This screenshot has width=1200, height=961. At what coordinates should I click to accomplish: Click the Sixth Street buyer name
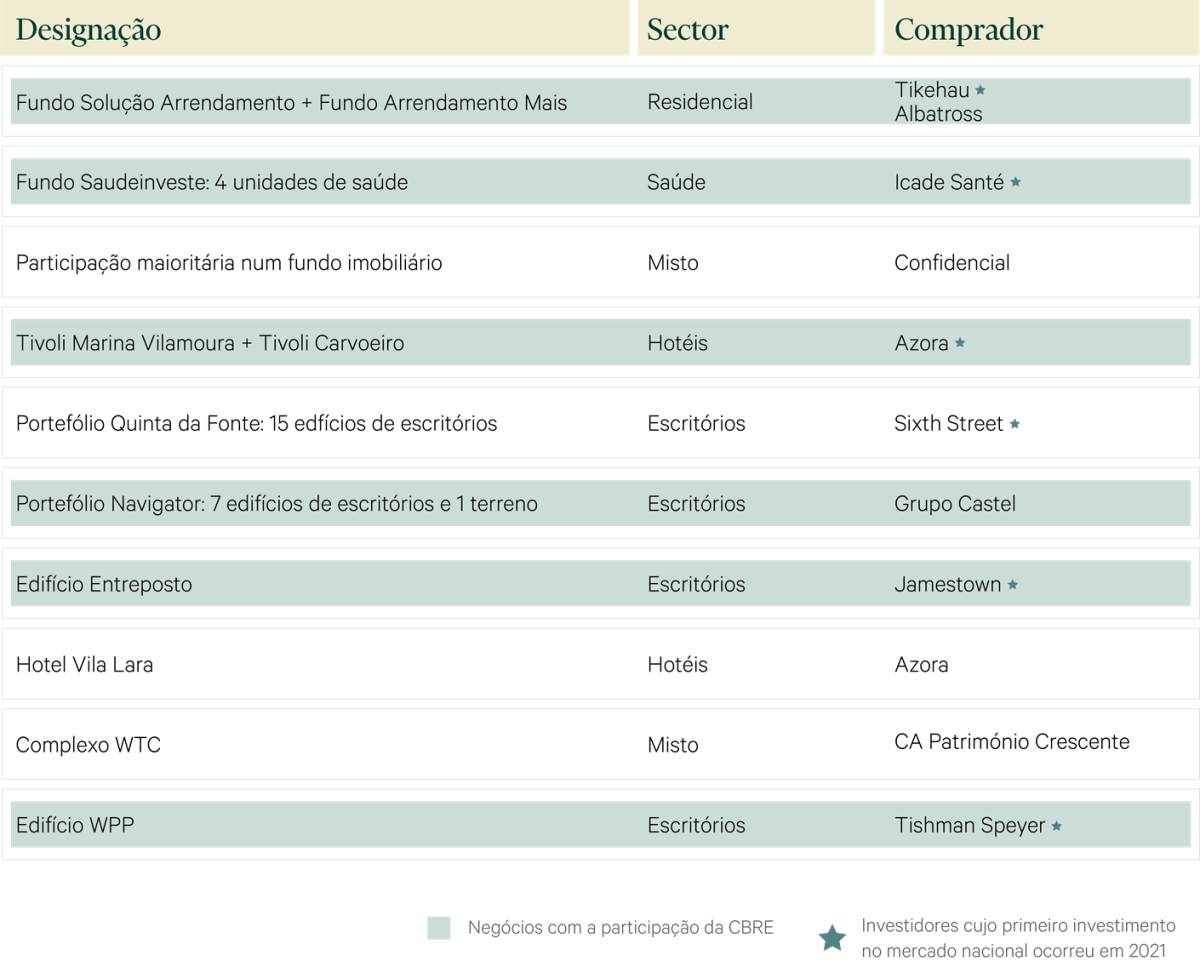(x=949, y=424)
